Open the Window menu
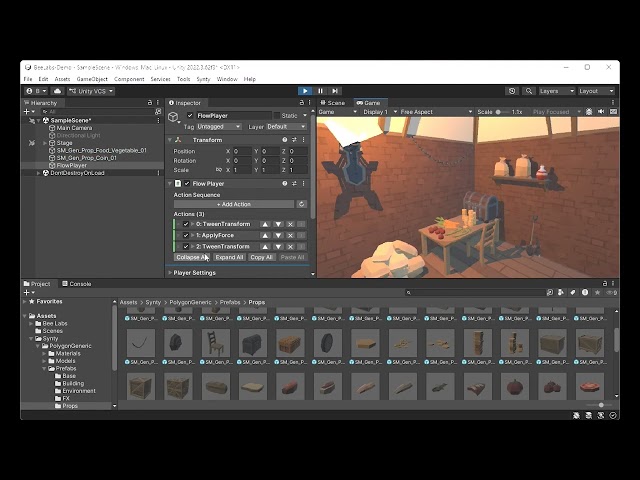Image resolution: width=640 pixels, height=480 pixels. (227, 79)
